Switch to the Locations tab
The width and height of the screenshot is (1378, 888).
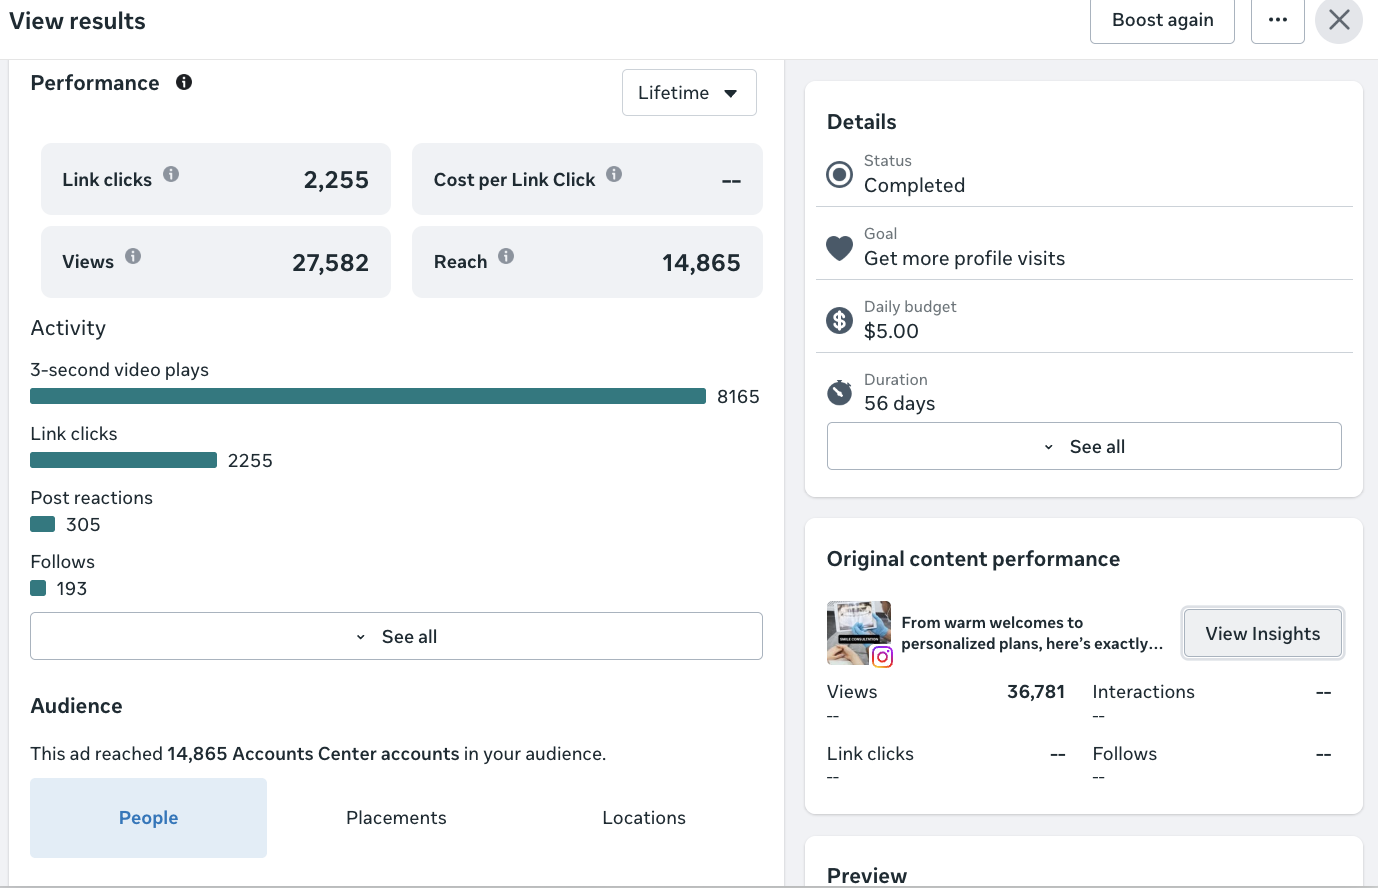click(644, 818)
